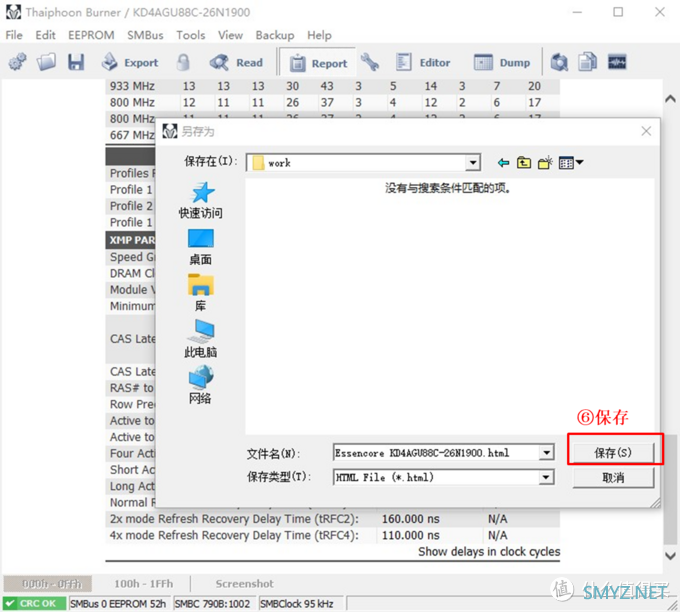Click the copy documents toolbar icon

pyautogui.click(x=588, y=62)
